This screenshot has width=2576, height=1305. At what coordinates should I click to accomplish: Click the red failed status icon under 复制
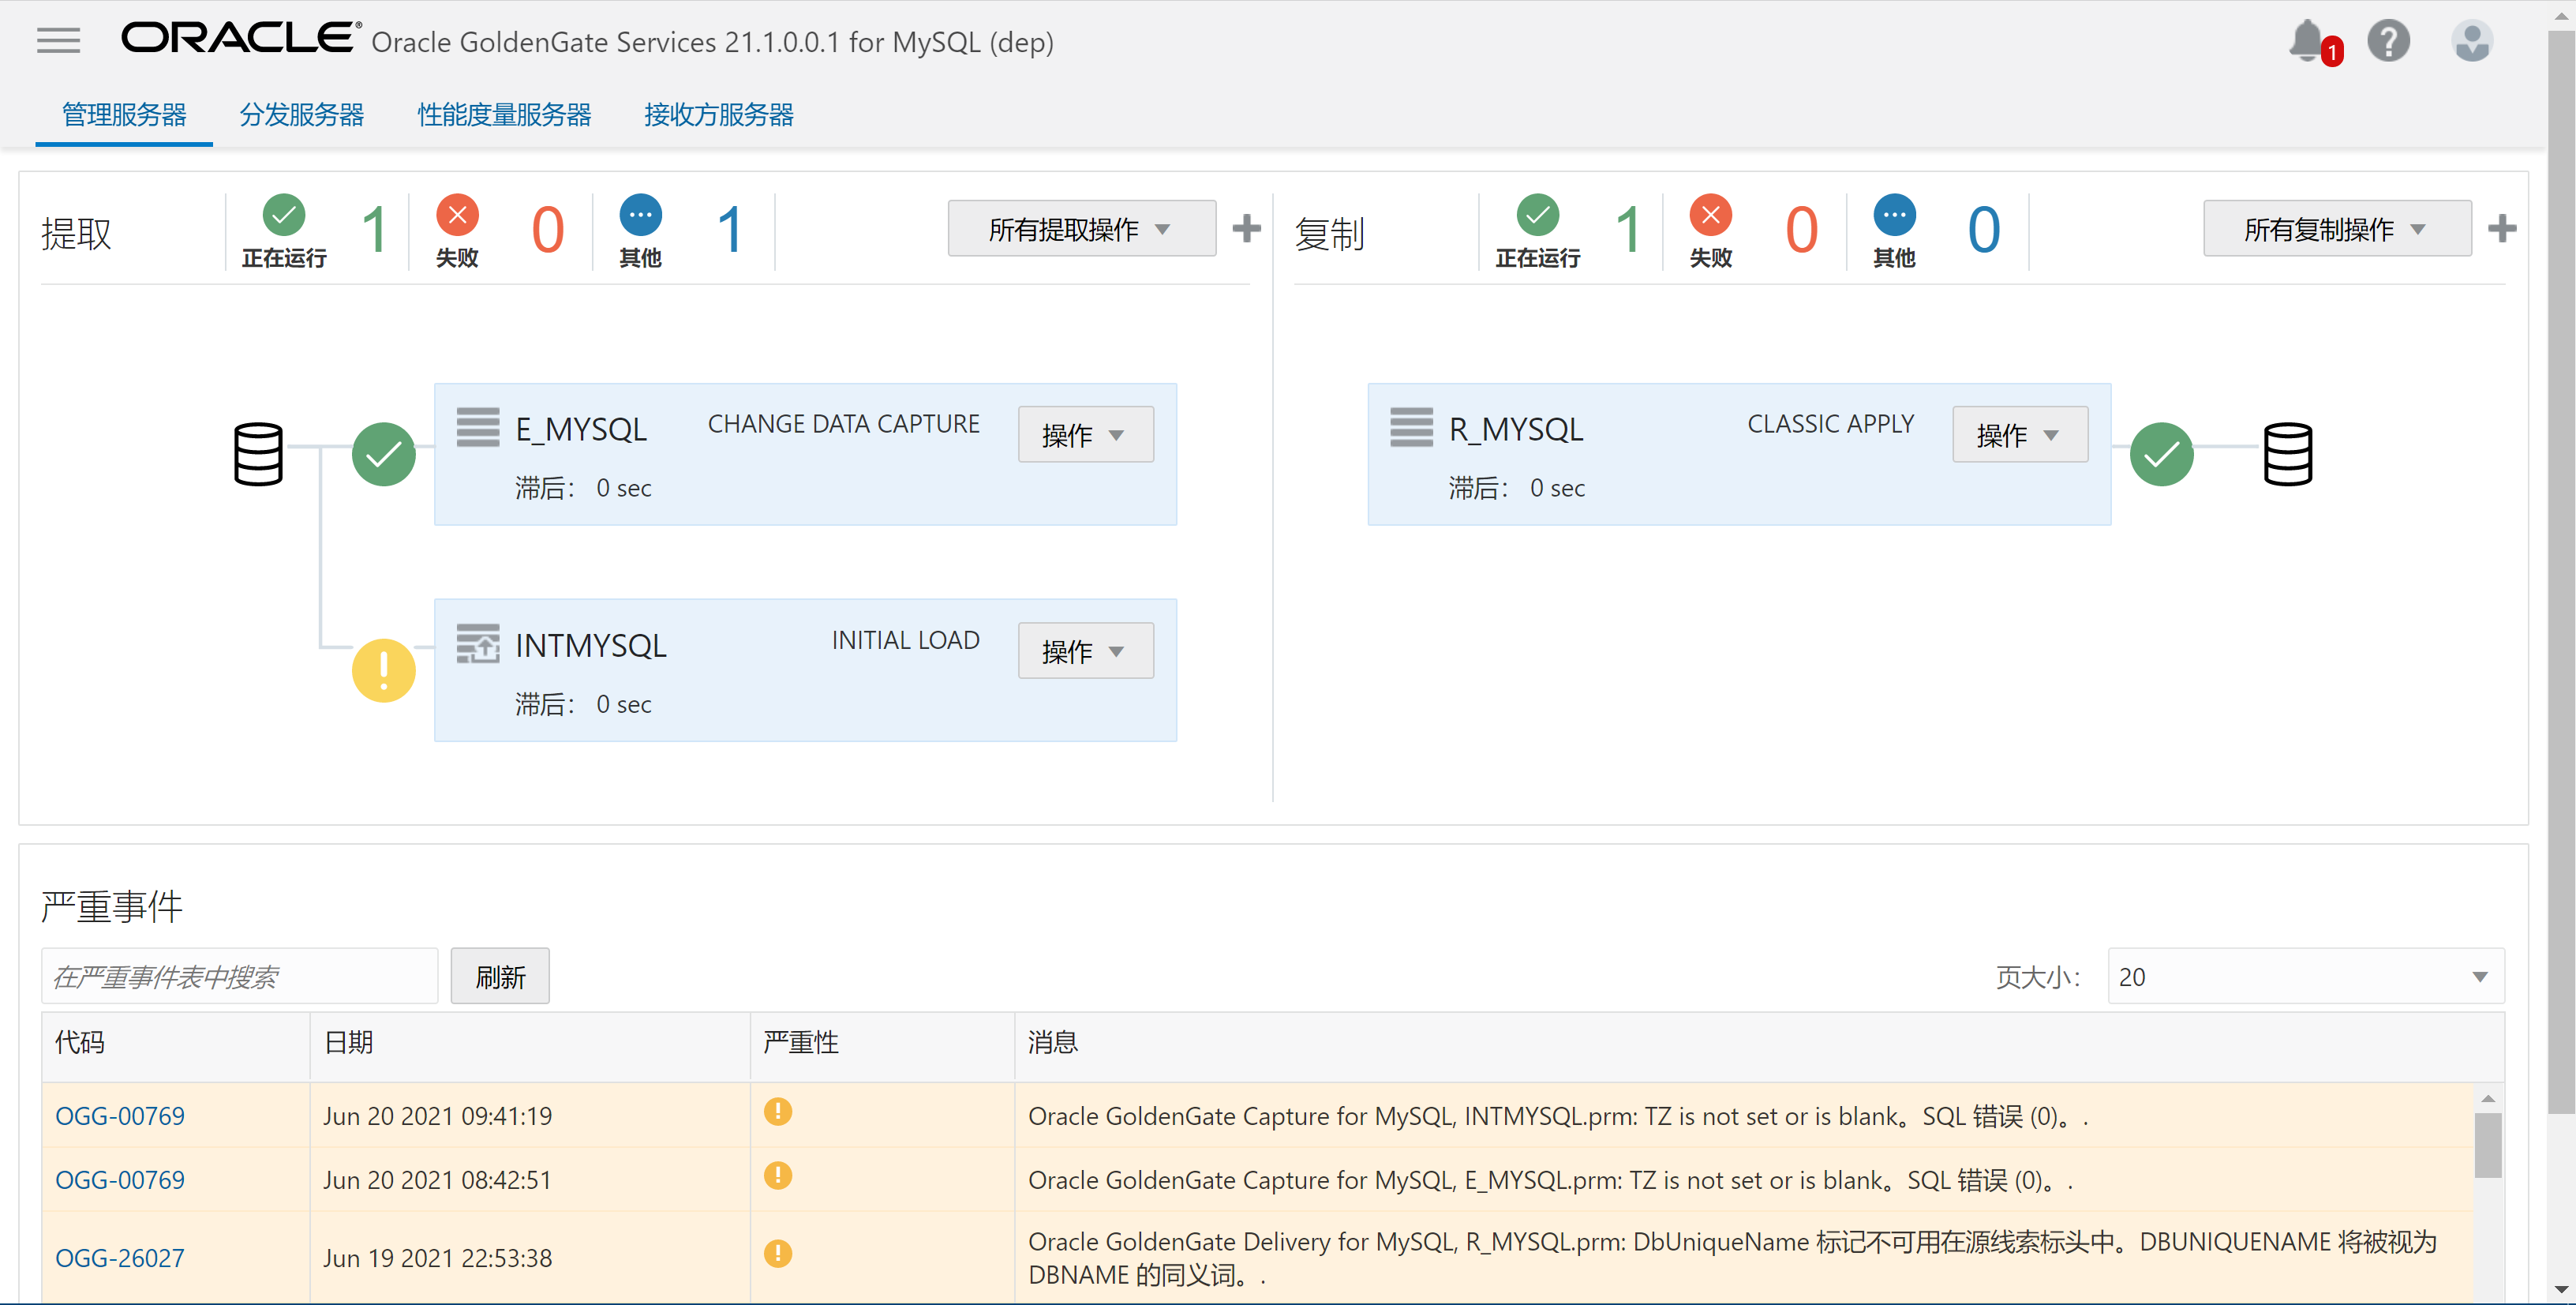[1710, 214]
